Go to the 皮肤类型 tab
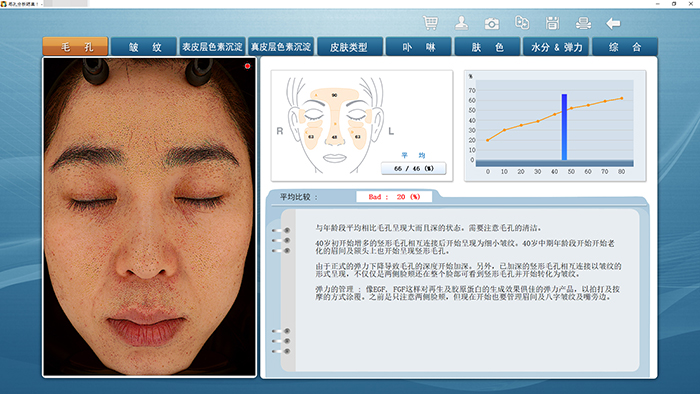The image size is (700, 394). click(350, 47)
